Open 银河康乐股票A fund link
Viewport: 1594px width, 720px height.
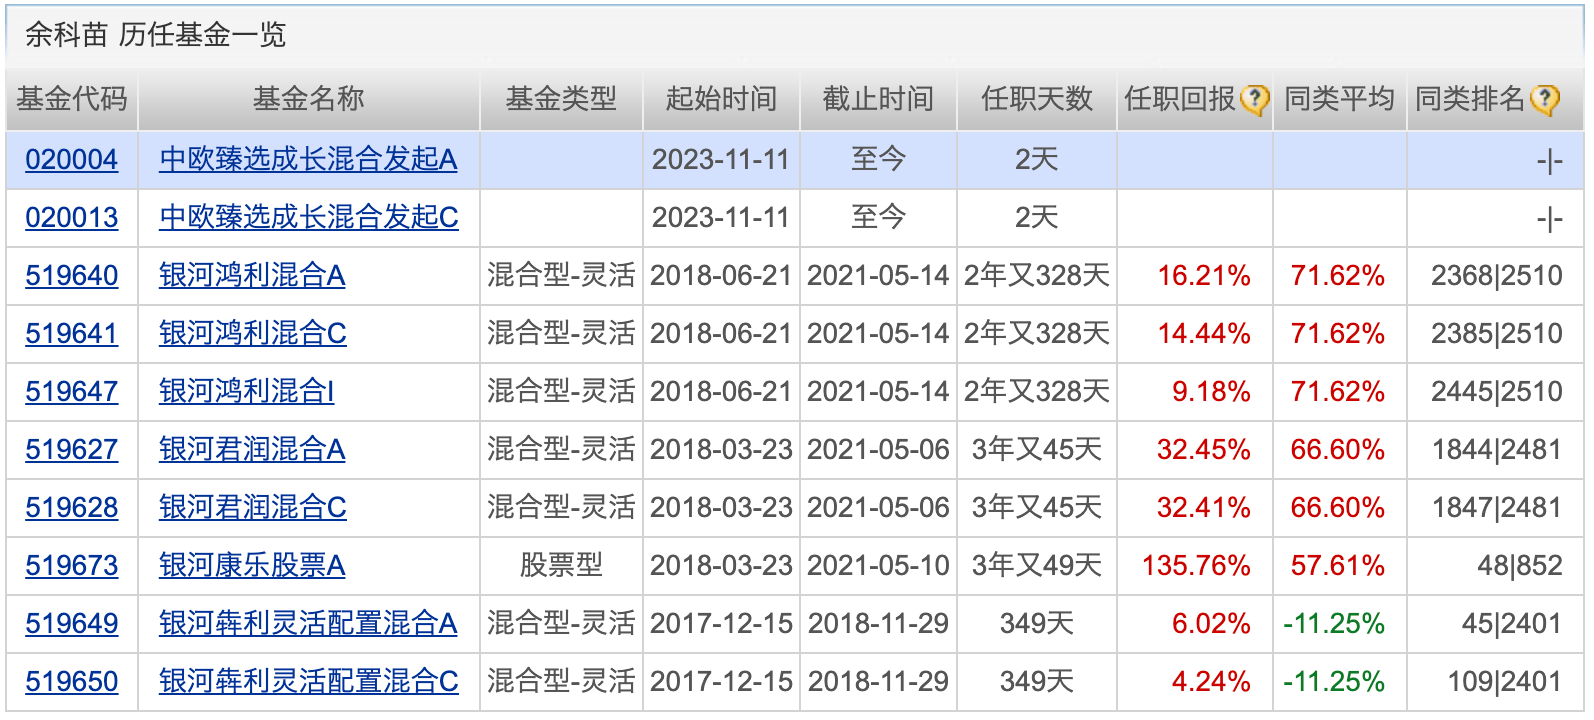pos(252,566)
